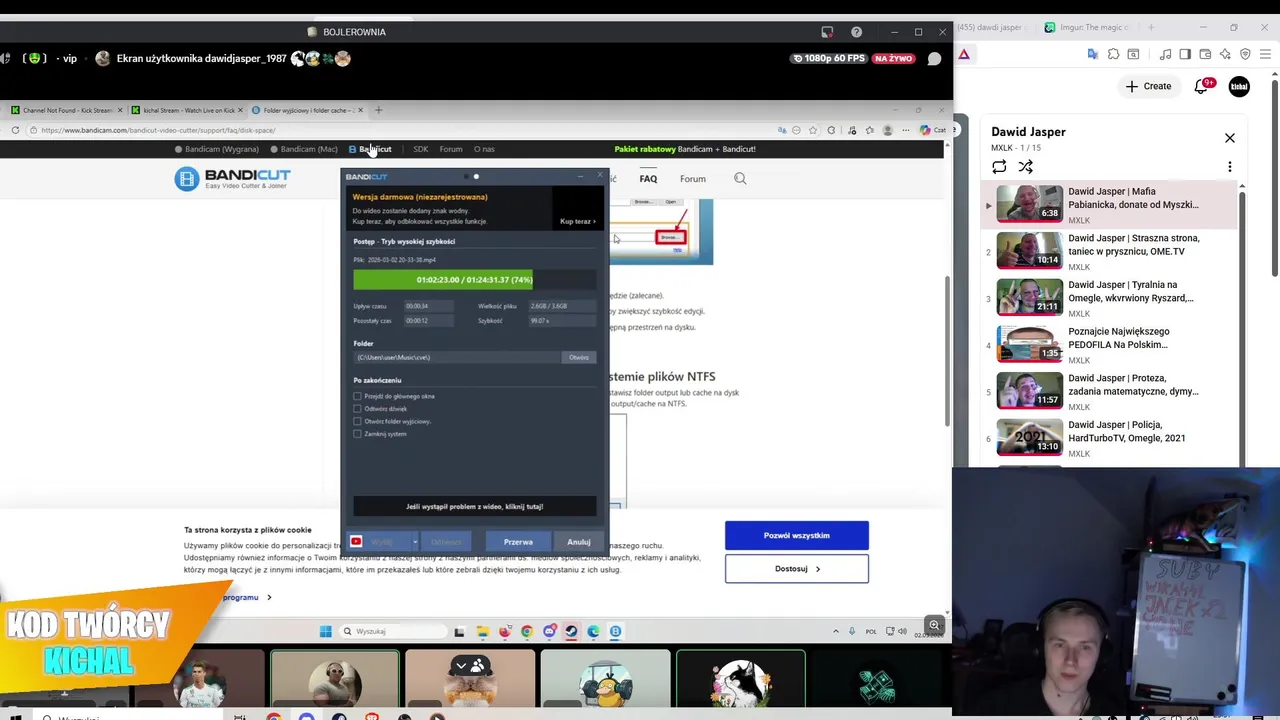Check 'Otwórz folder wyjściowy' option

point(357,421)
